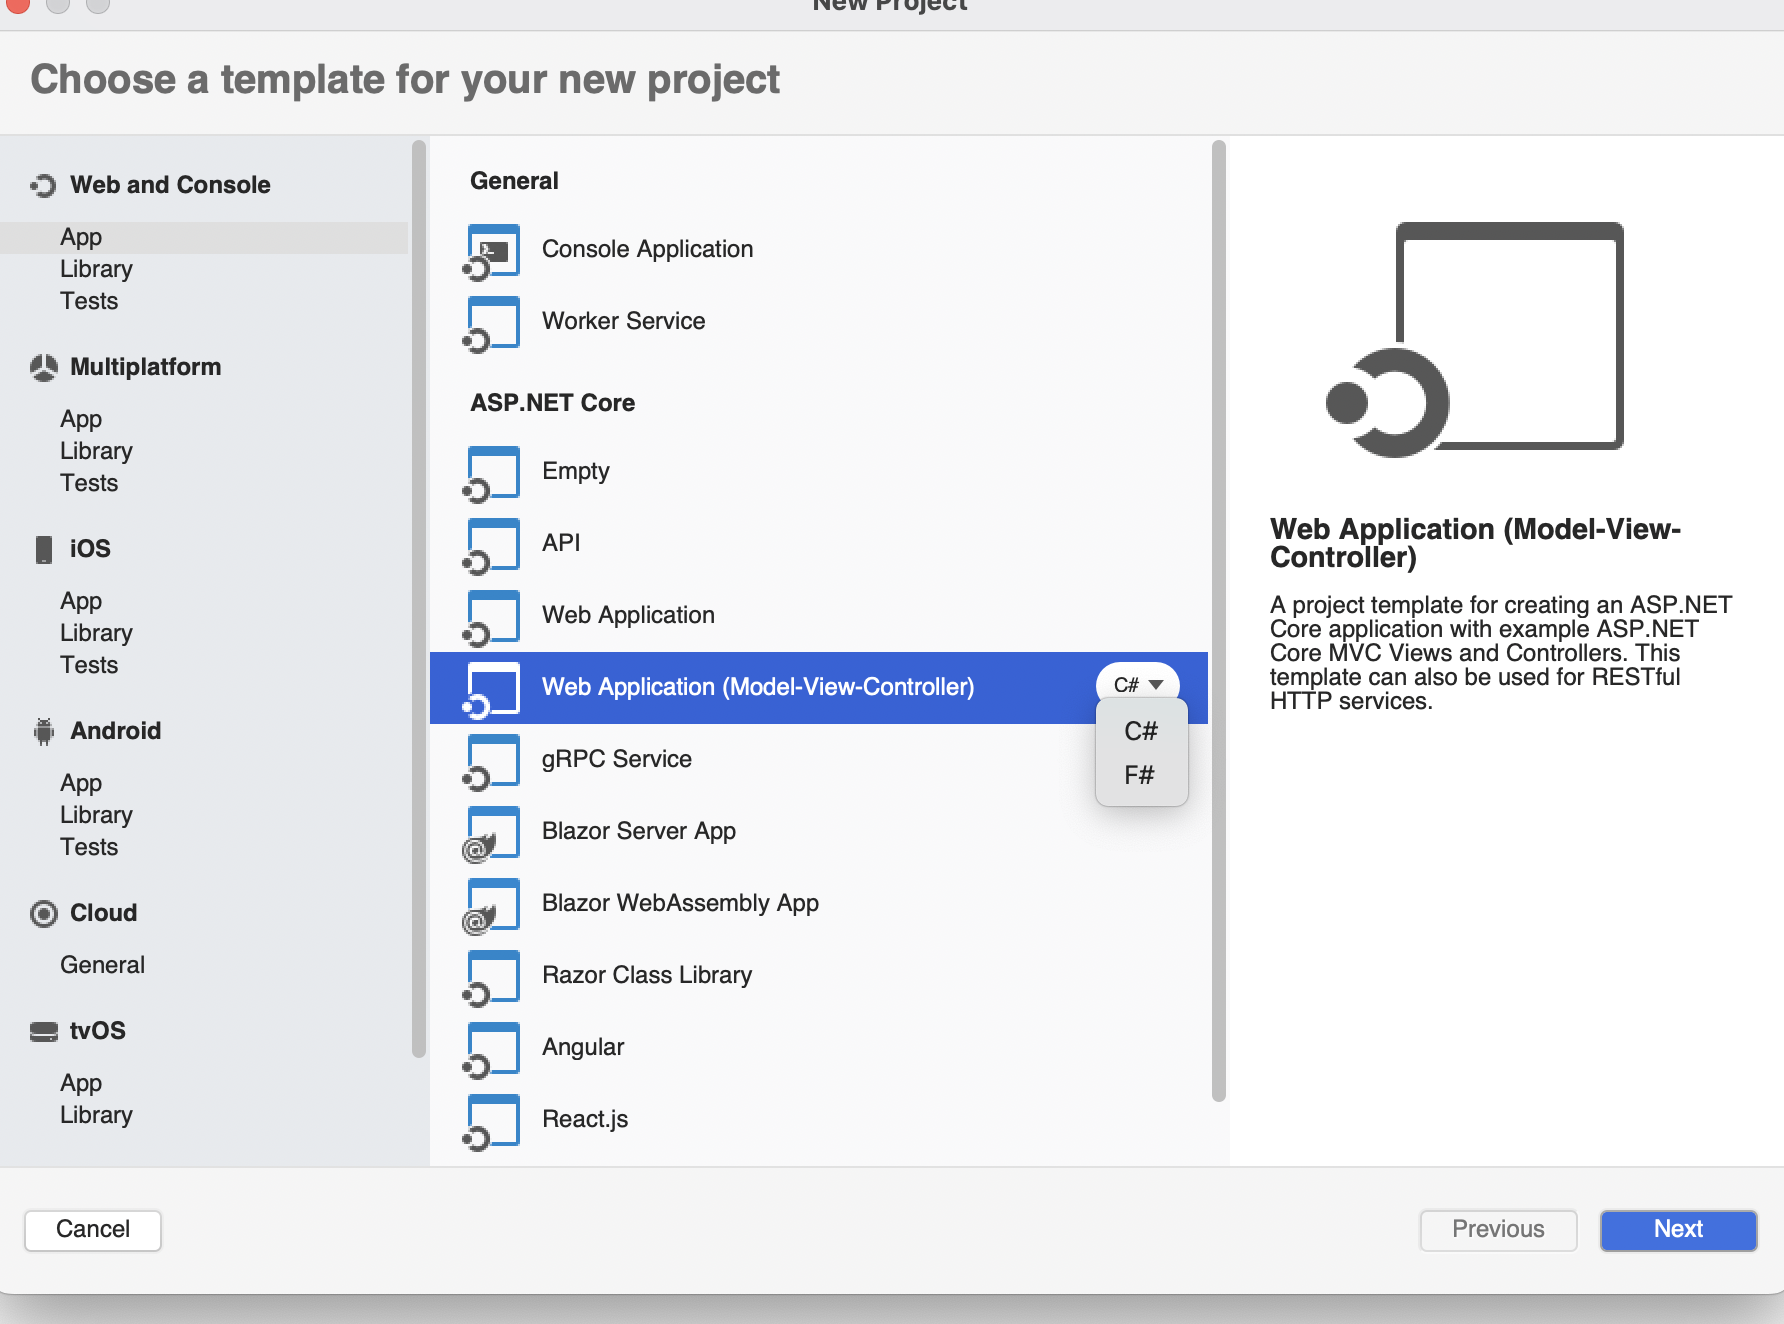Choose the Angular template name
The image size is (1784, 1324).
tap(582, 1047)
